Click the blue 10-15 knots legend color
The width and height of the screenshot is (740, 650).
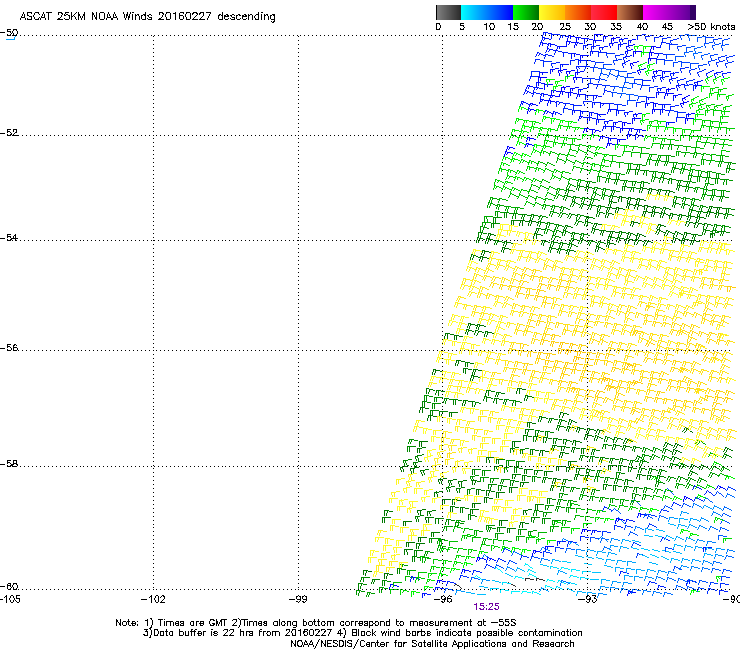pyautogui.click(x=500, y=12)
